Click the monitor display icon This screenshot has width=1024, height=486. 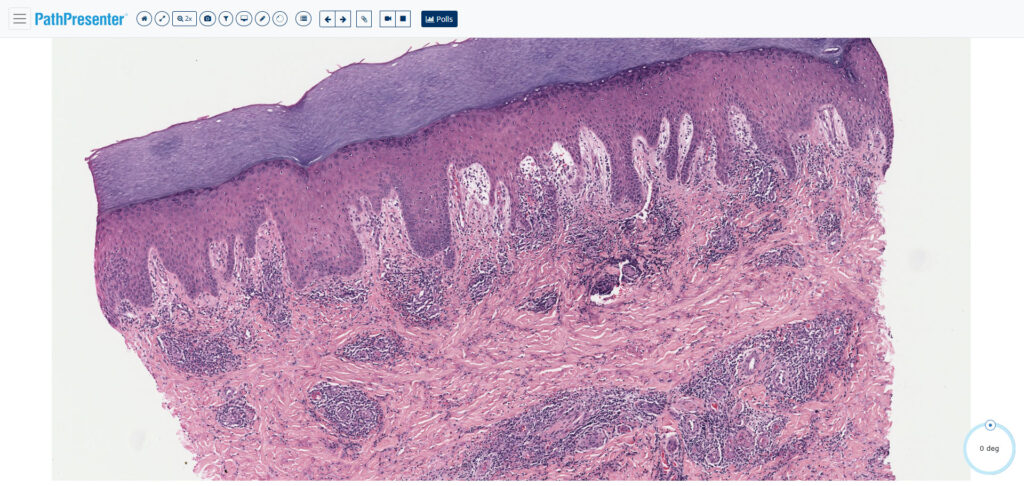244,19
